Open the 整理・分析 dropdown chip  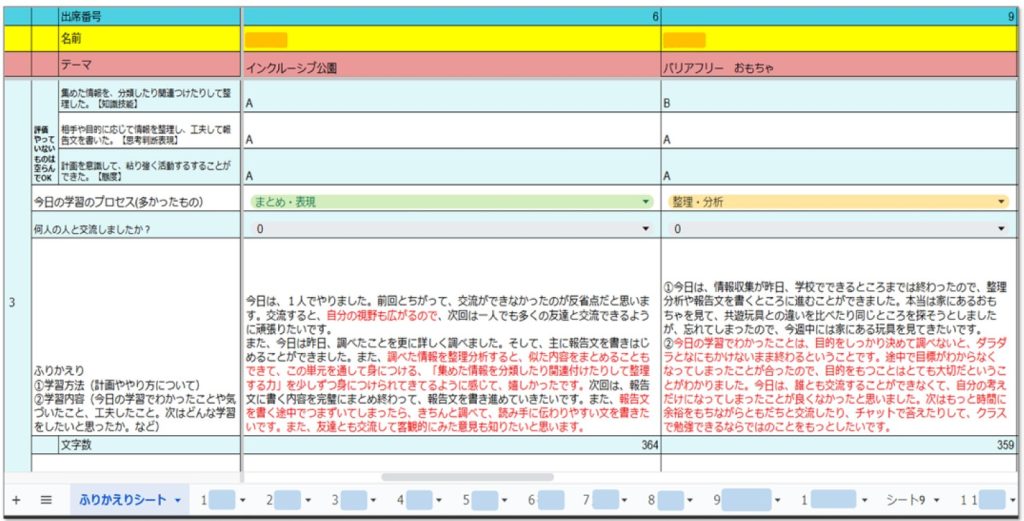1002,202
